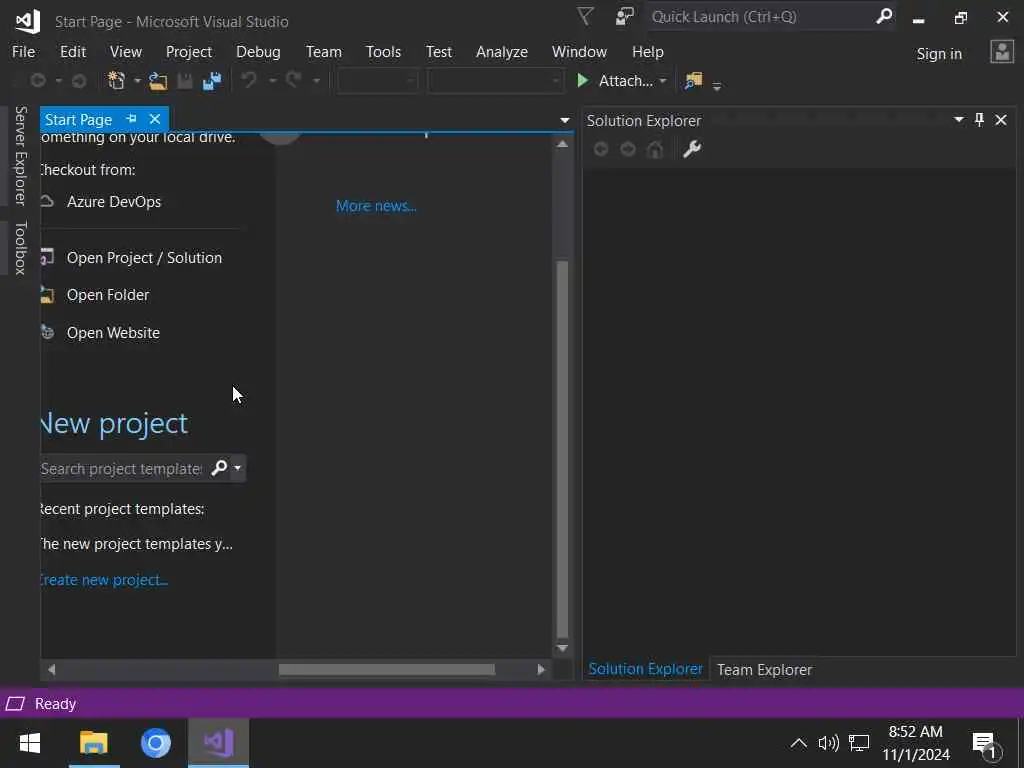
Task: Toggle Auto Hide pin on Solution Explorer
Action: pos(979,120)
